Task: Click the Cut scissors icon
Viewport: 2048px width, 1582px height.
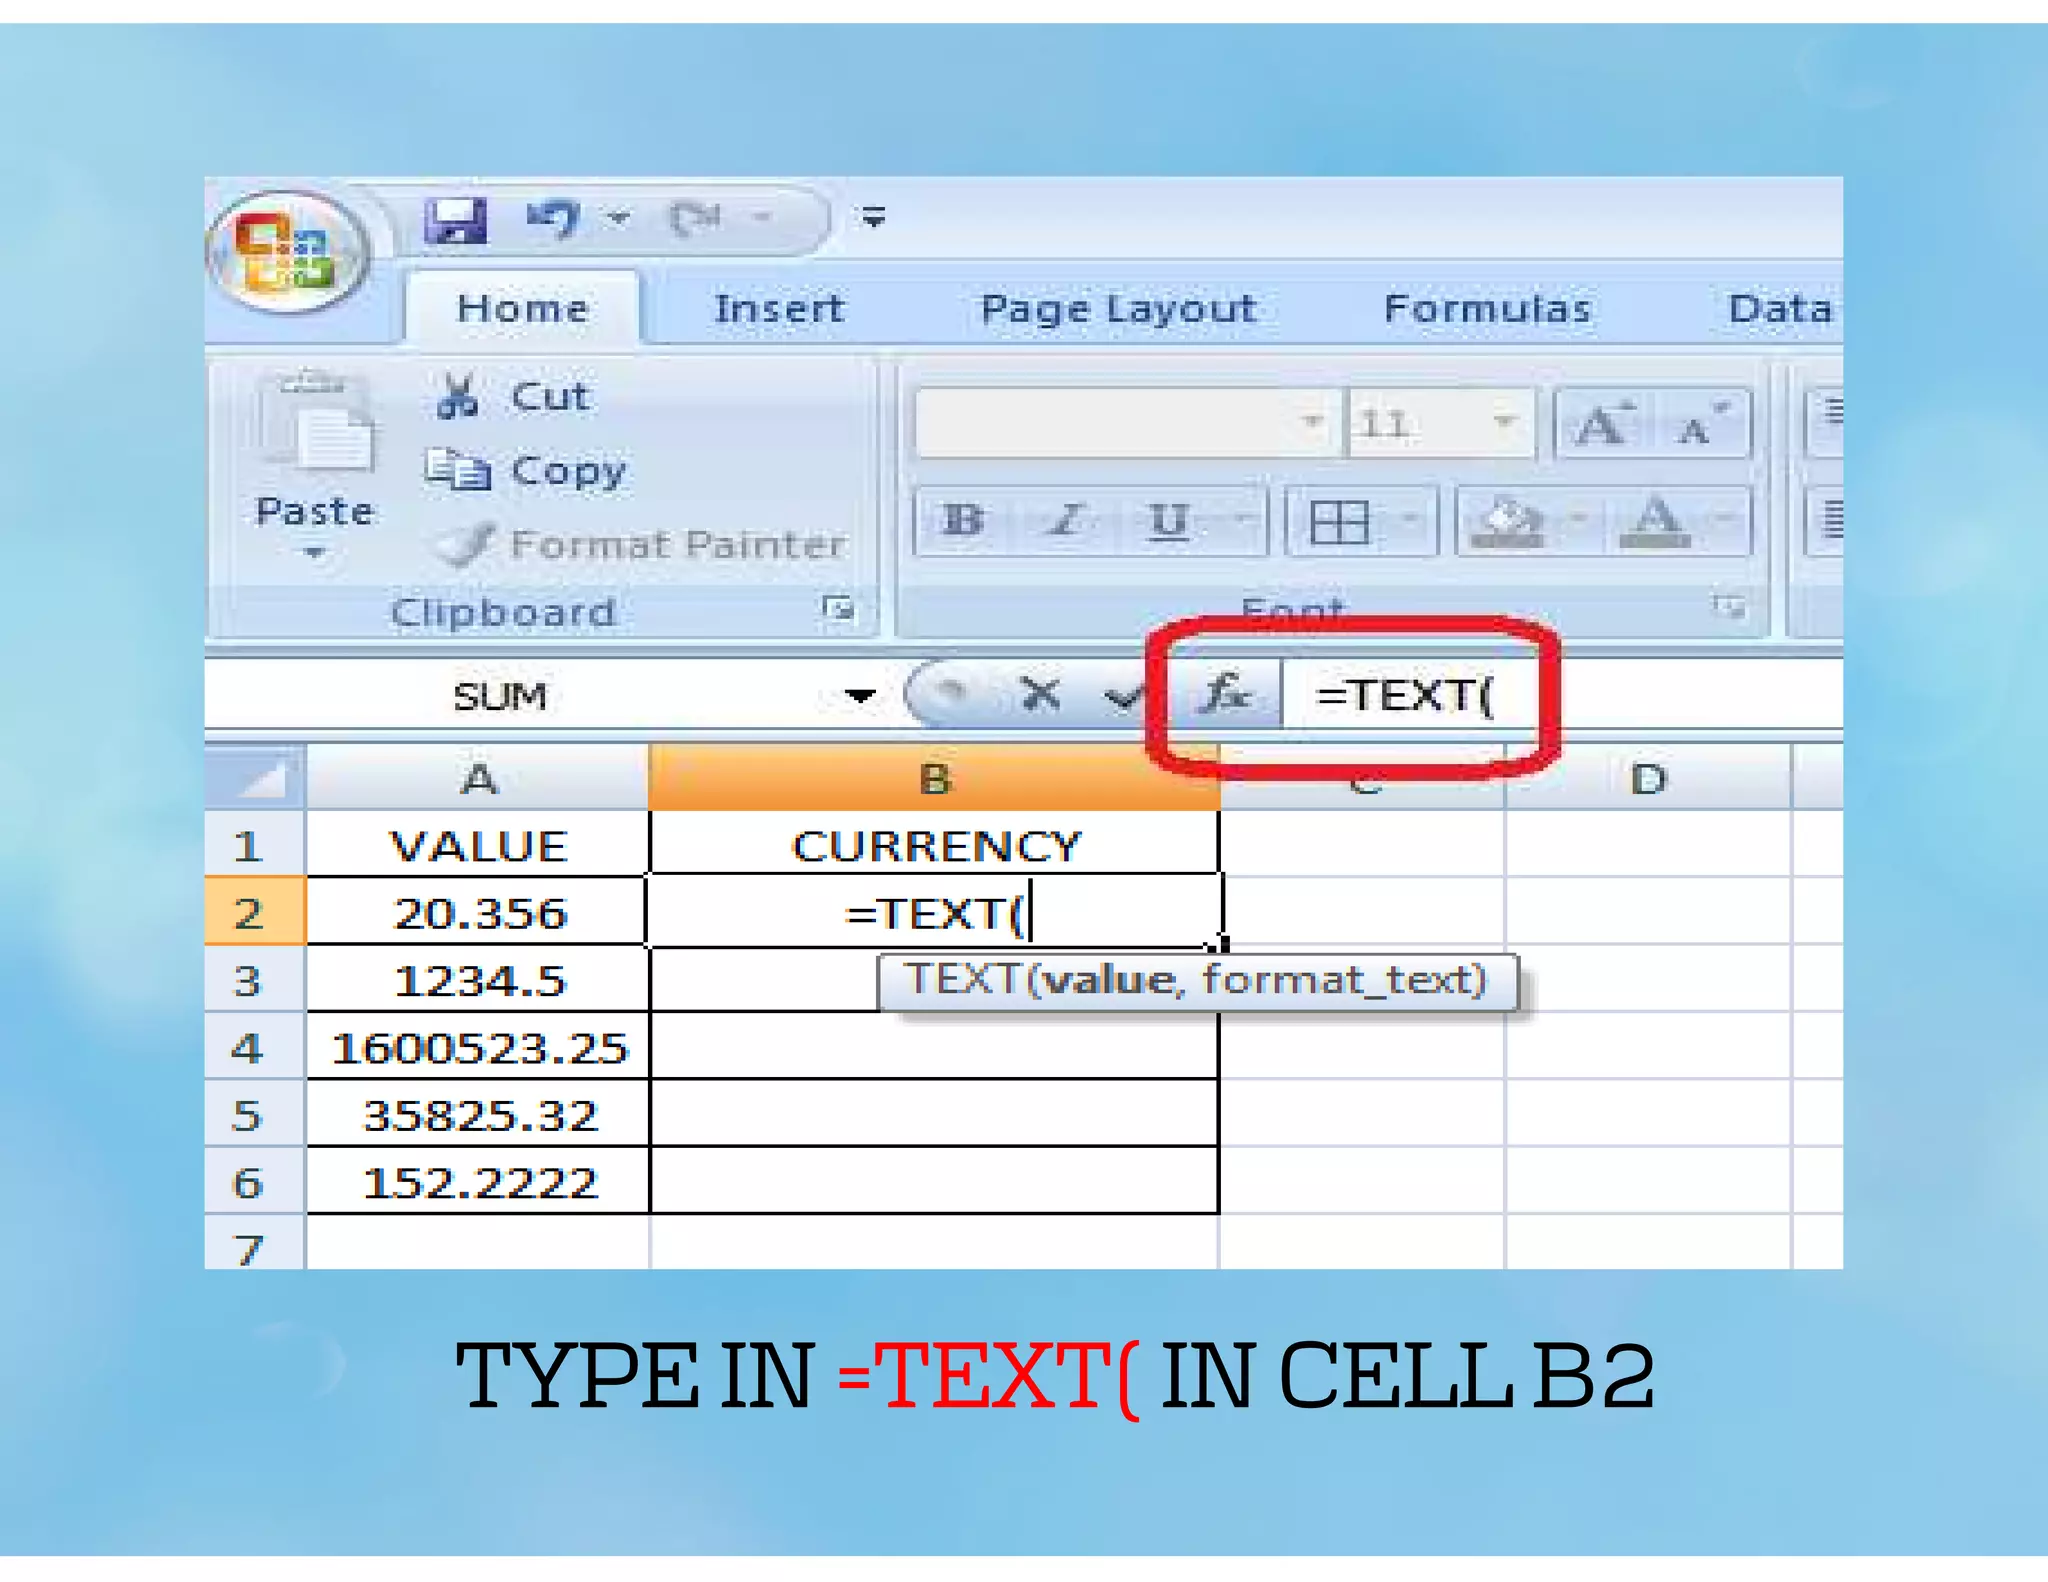Action: point(458,396)
